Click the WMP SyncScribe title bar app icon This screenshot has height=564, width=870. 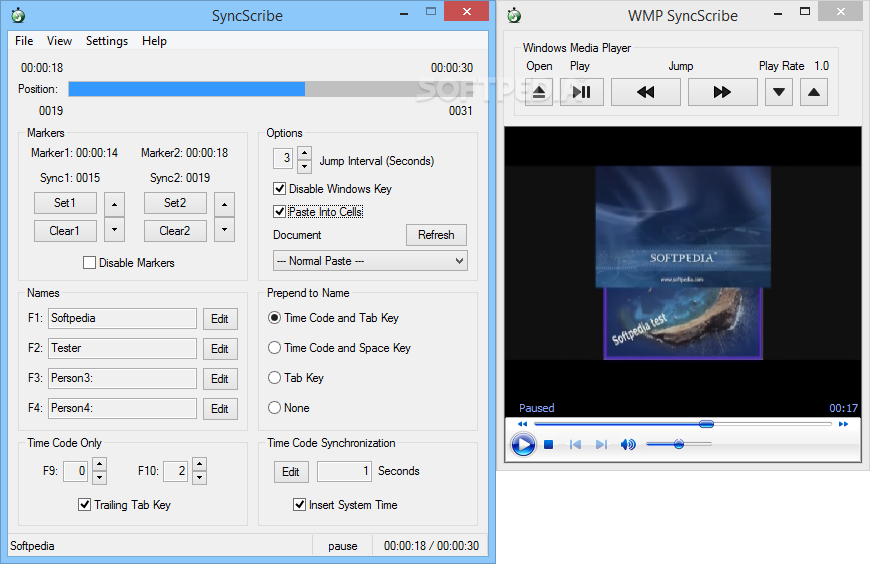(514, 15)
